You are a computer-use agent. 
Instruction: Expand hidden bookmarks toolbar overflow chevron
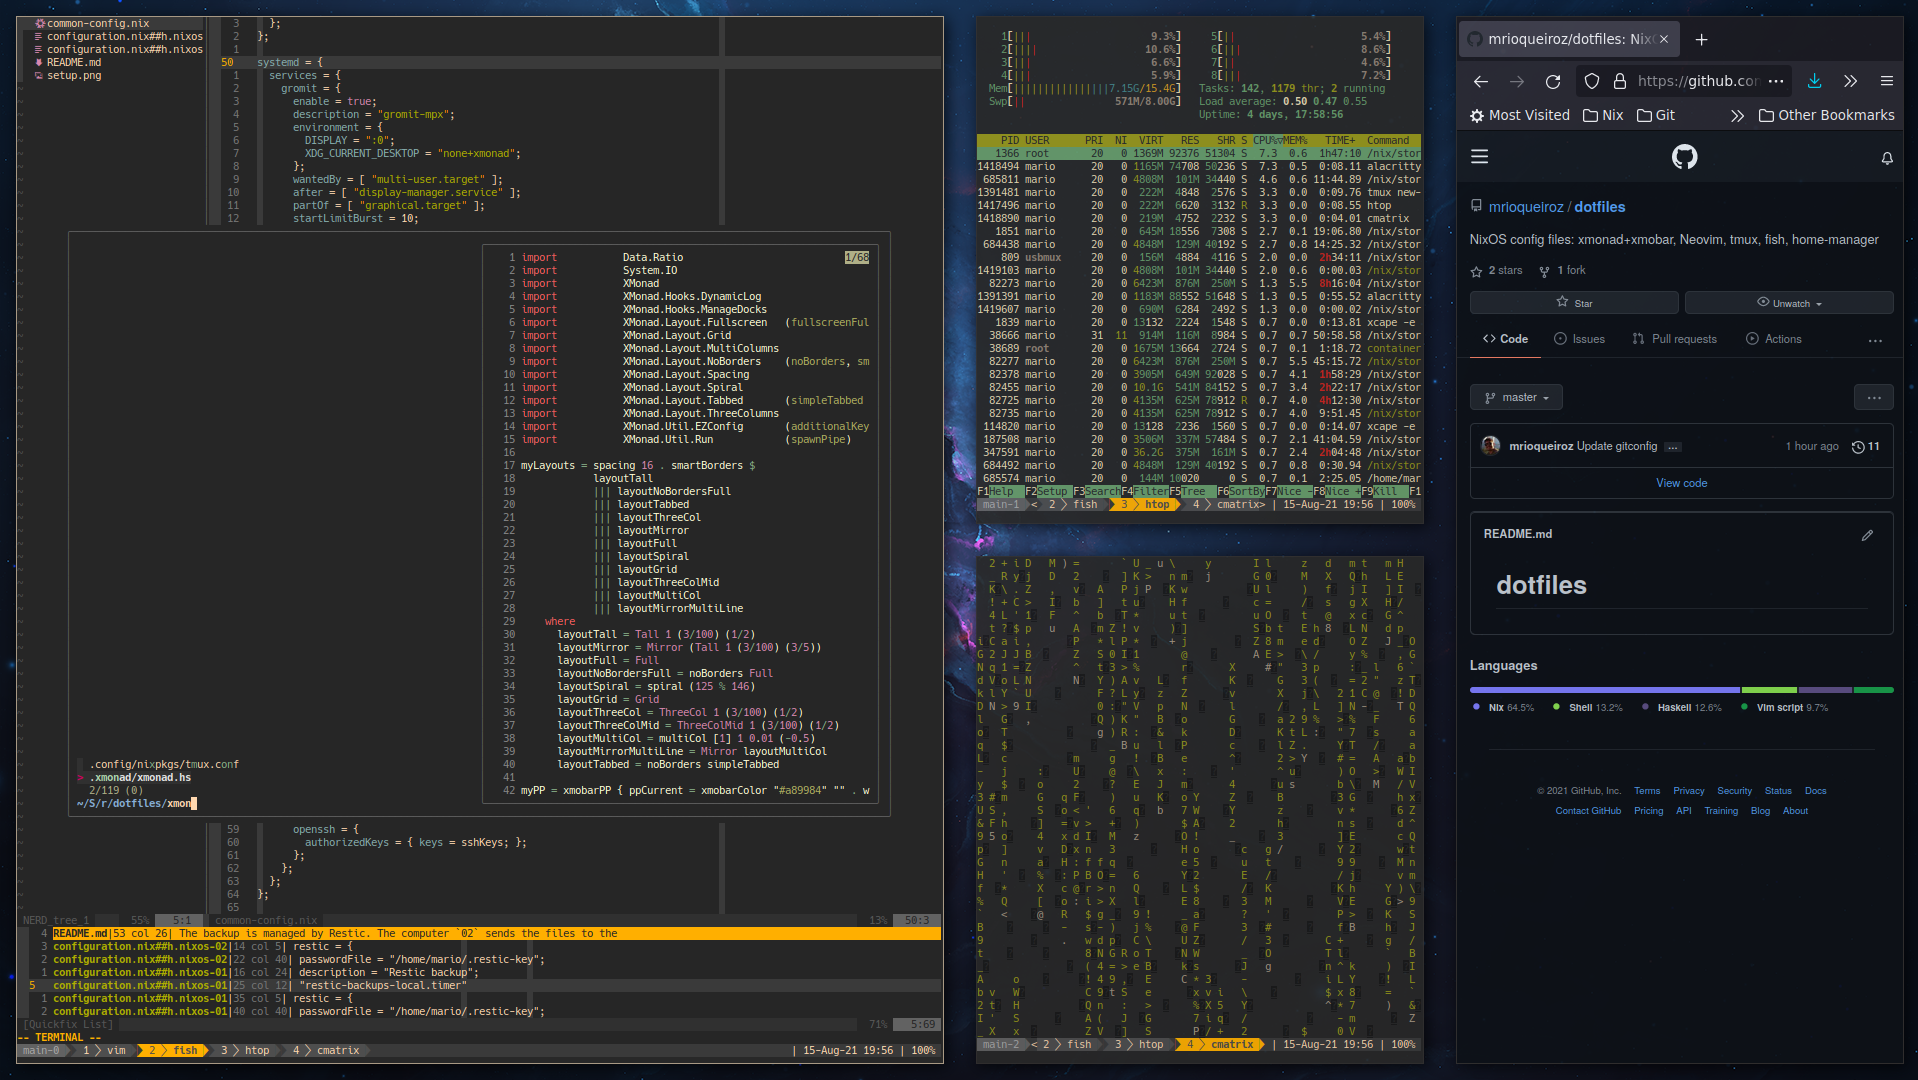(x=1737, y=116)
